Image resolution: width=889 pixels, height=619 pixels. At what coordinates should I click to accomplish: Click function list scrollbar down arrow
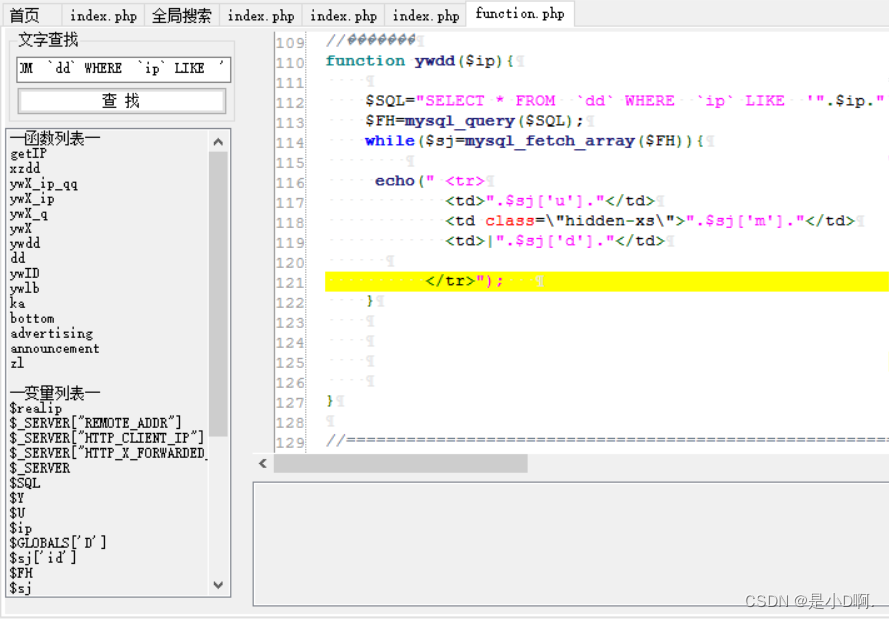(x=218, y=584)
